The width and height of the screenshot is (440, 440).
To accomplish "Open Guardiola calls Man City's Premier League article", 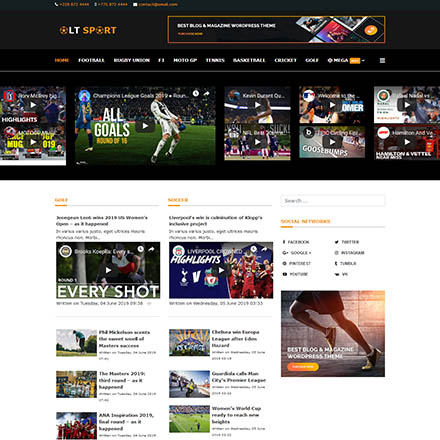I will [239, 377].
